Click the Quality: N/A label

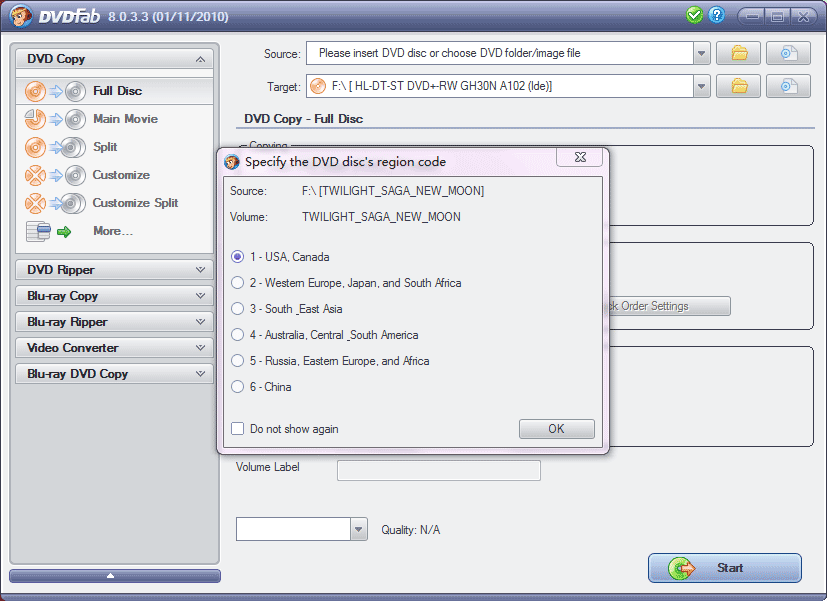tap(411, 530)
